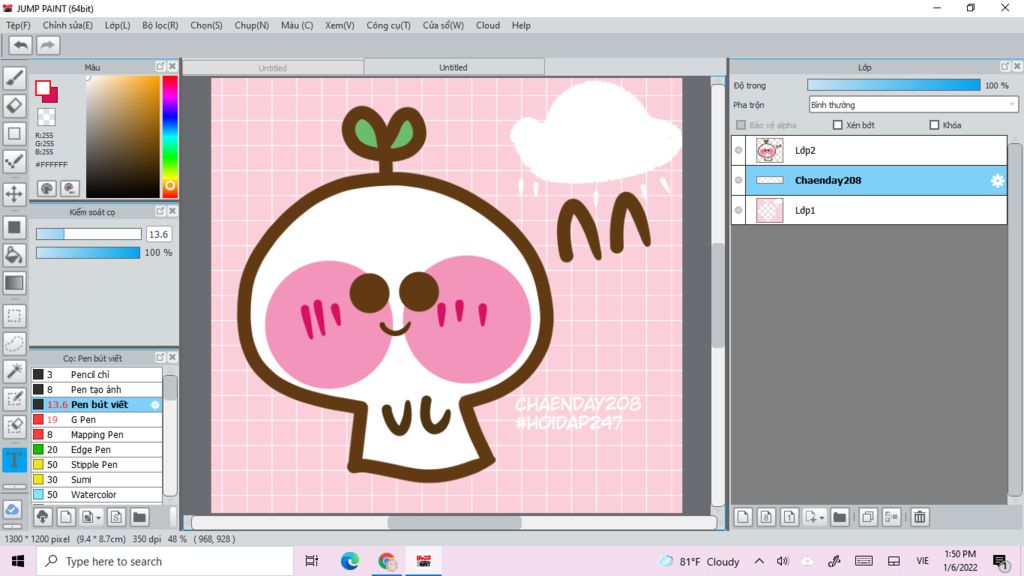Click the foreground color swatch

coord(43,88)
